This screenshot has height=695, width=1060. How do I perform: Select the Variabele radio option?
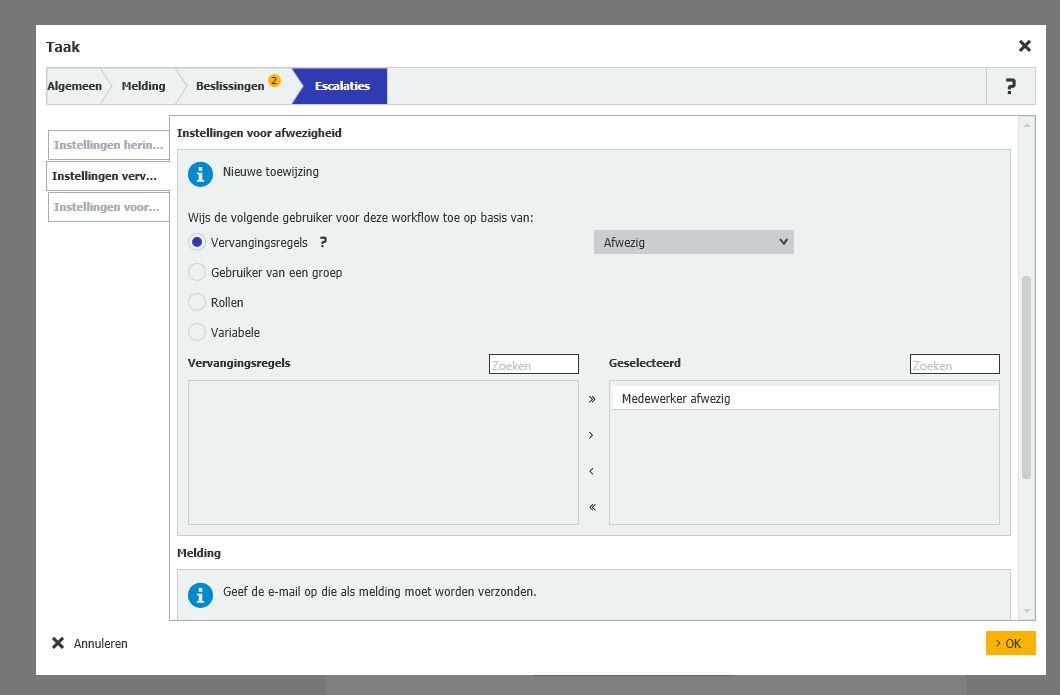pos(197,332)
